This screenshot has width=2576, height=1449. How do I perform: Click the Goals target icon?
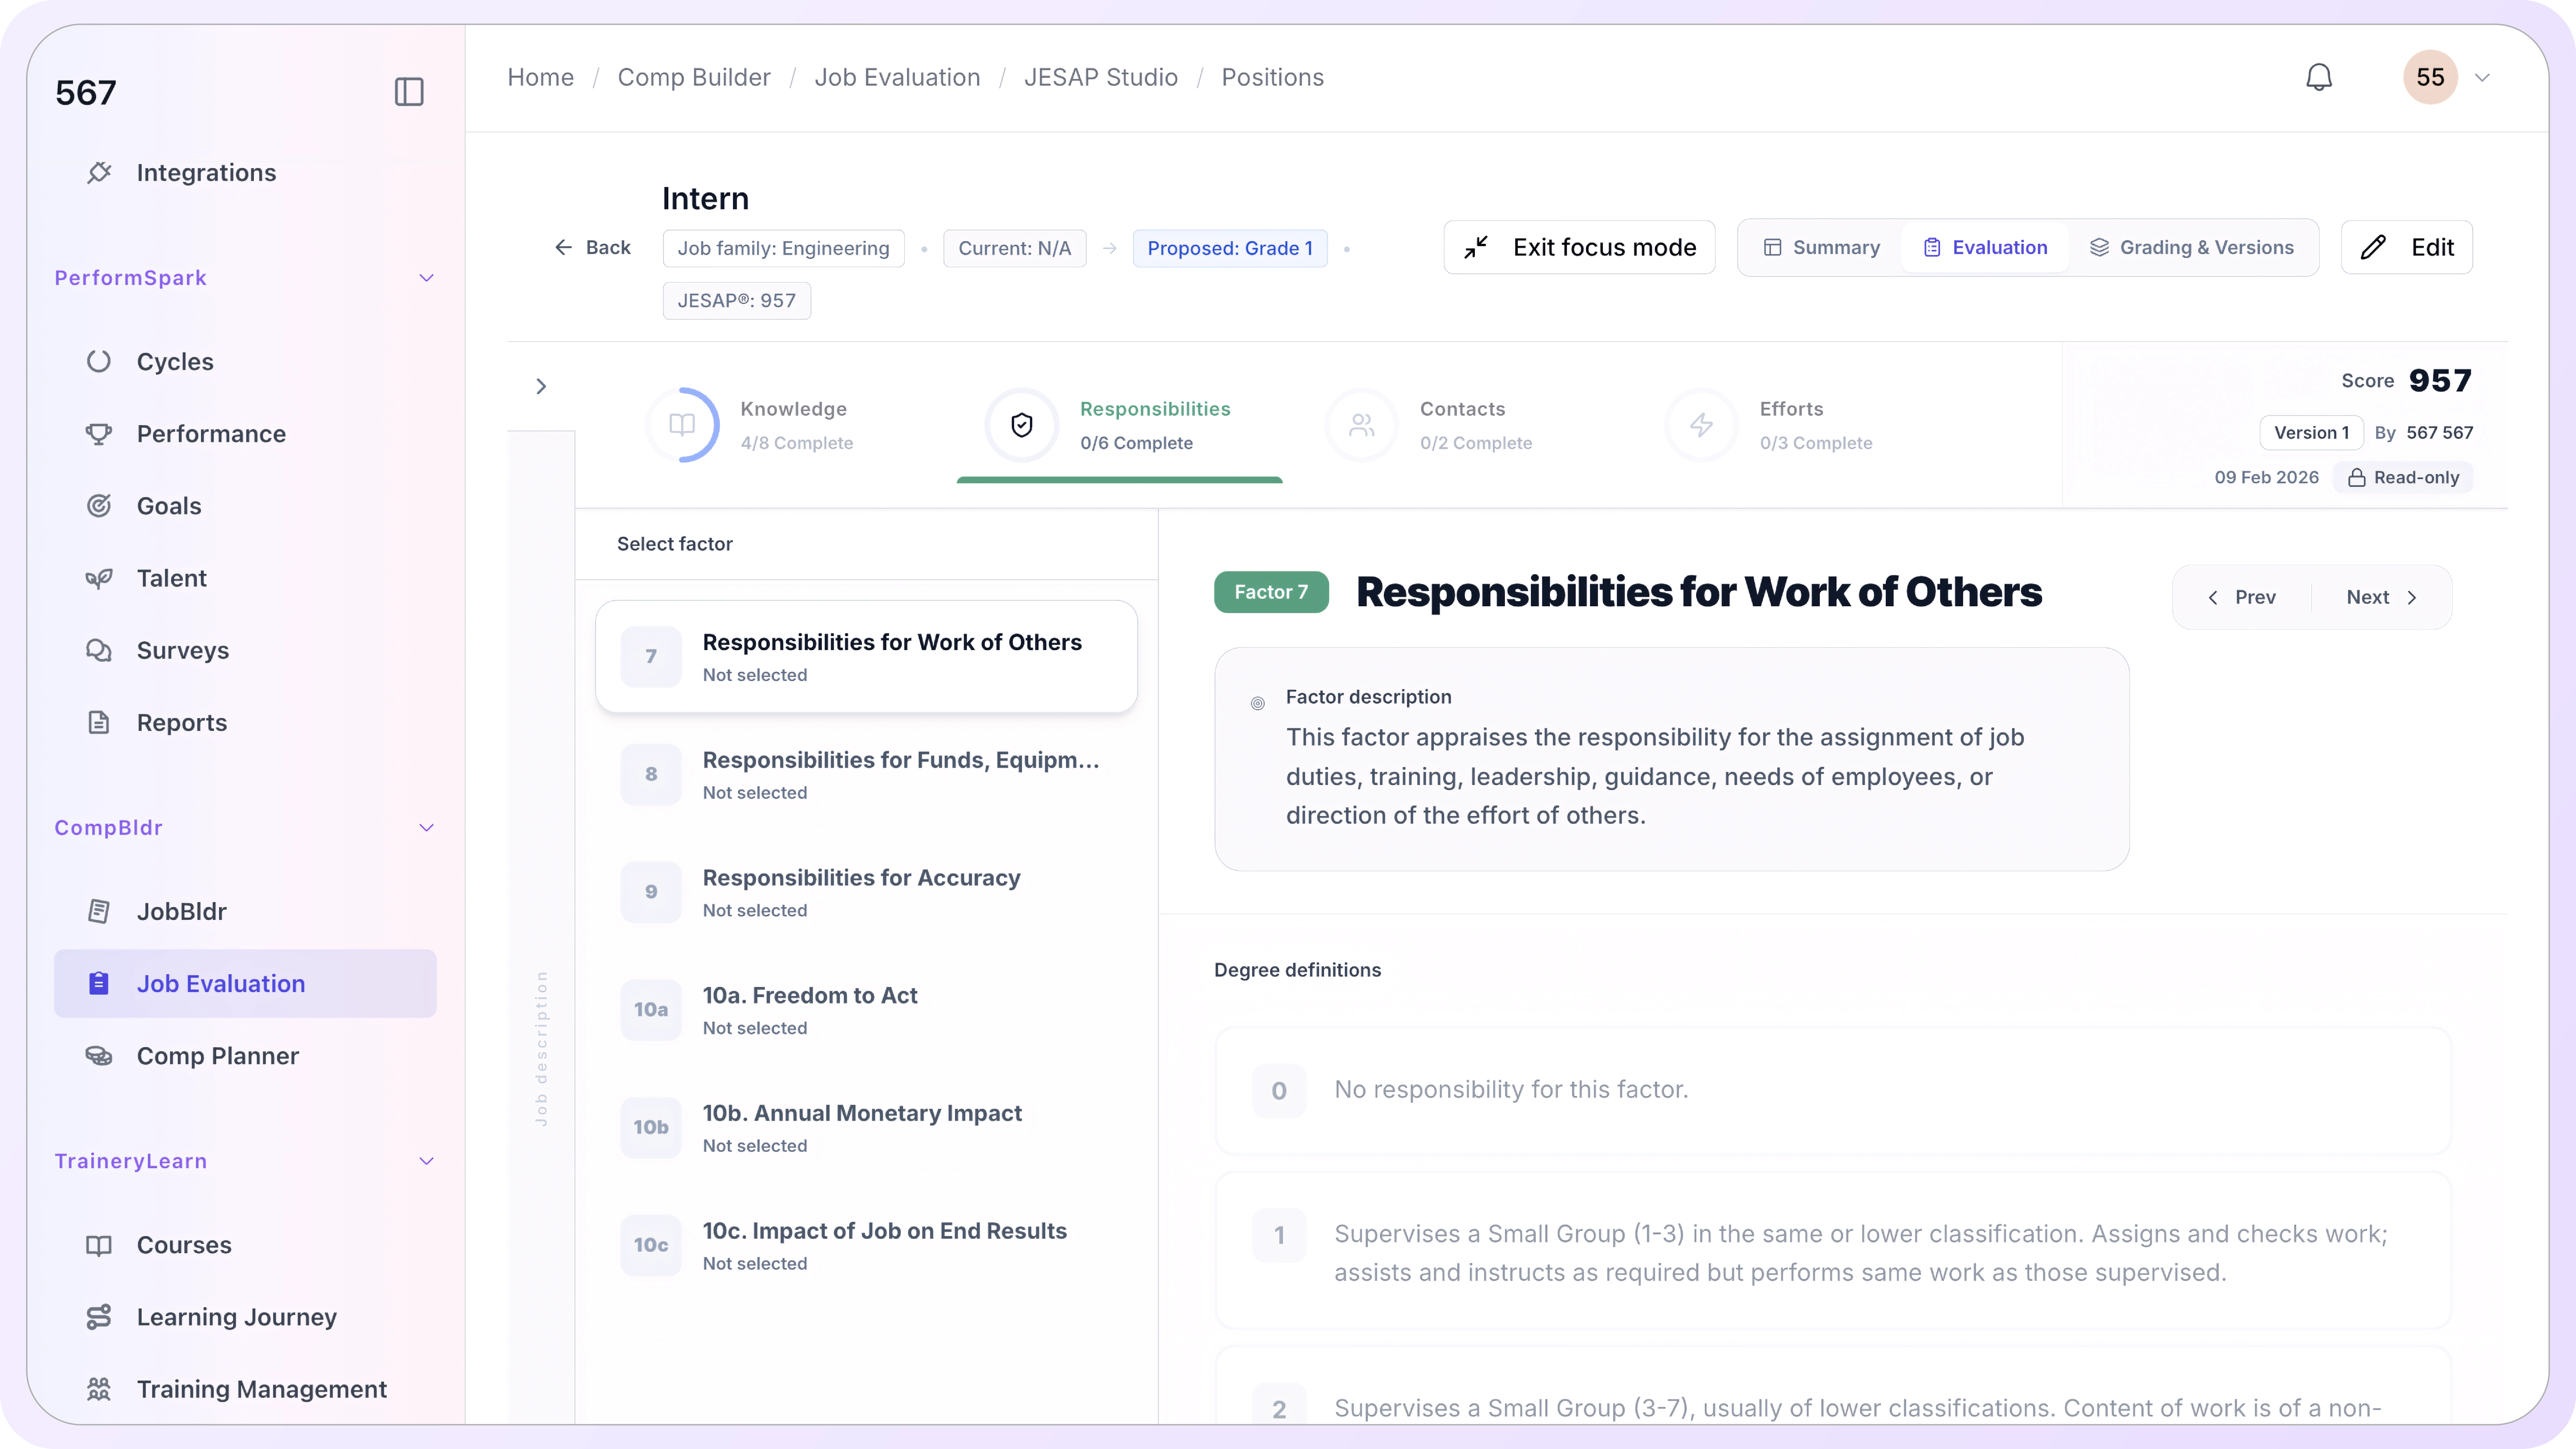[x=99, y=506]
